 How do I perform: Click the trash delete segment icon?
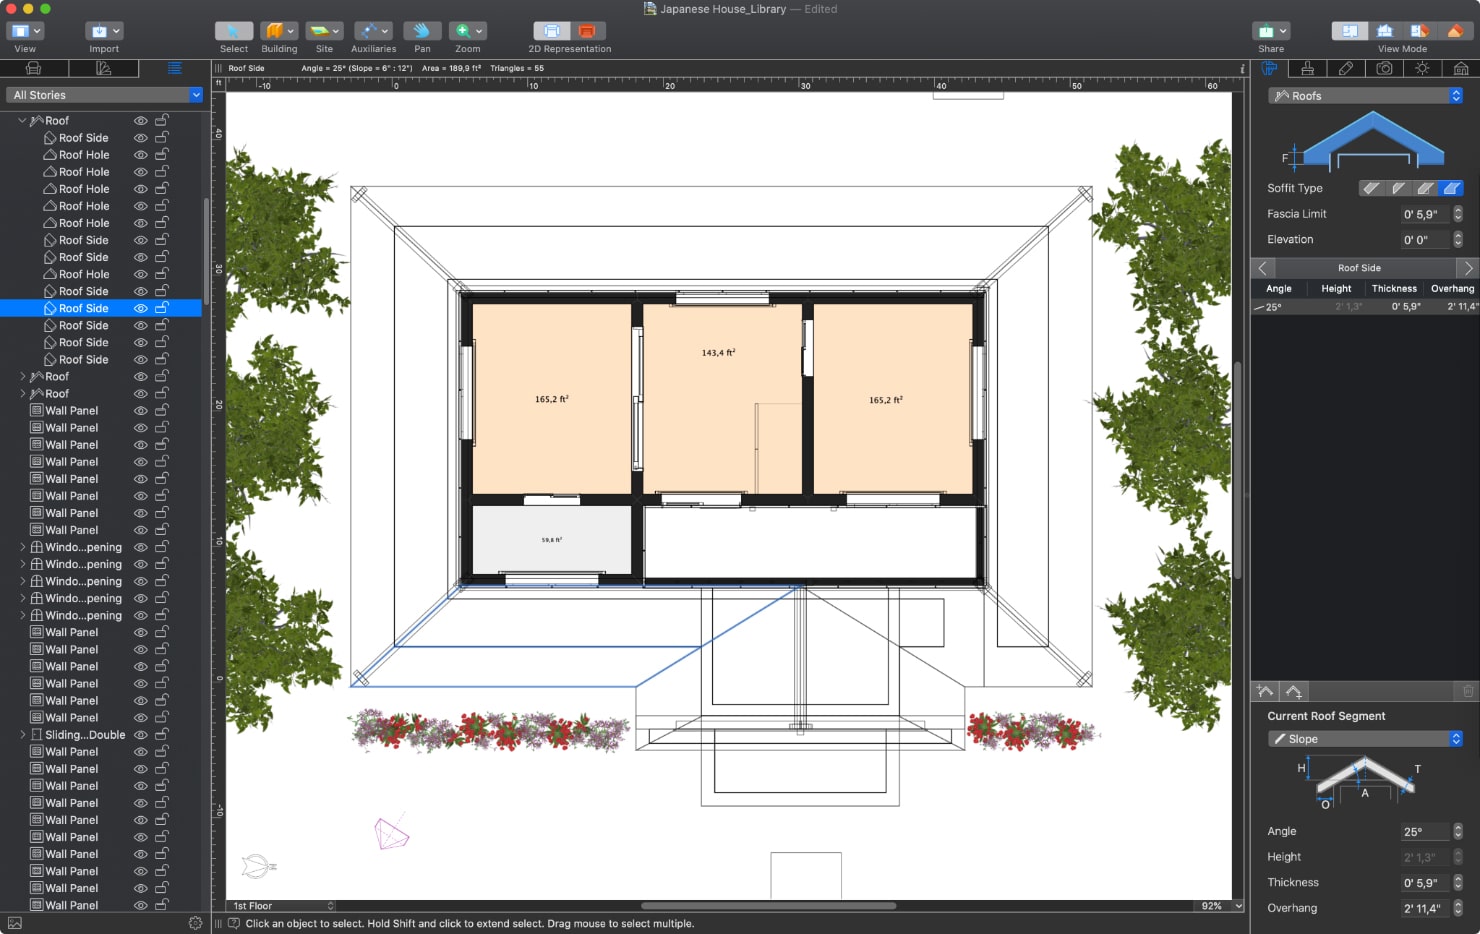tap(1467, 691)
